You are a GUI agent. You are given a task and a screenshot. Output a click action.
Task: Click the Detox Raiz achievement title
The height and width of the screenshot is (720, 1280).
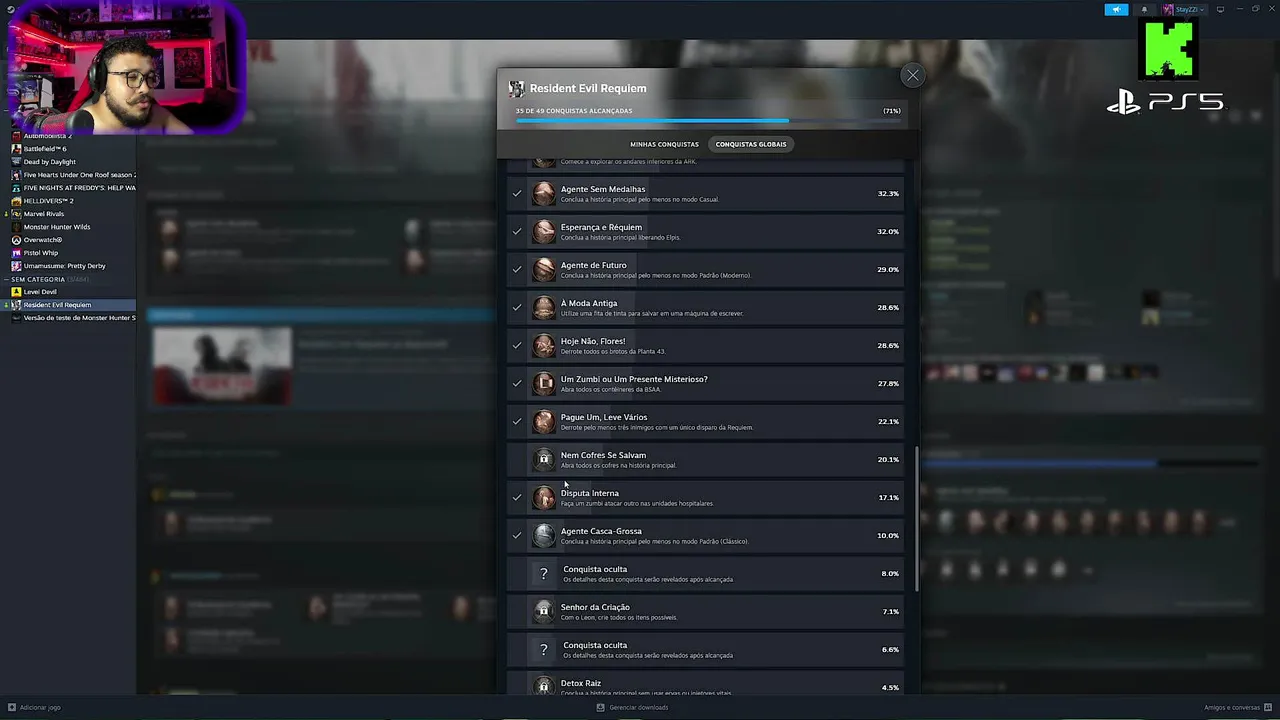pyautogui.click(x=581, y=683)
